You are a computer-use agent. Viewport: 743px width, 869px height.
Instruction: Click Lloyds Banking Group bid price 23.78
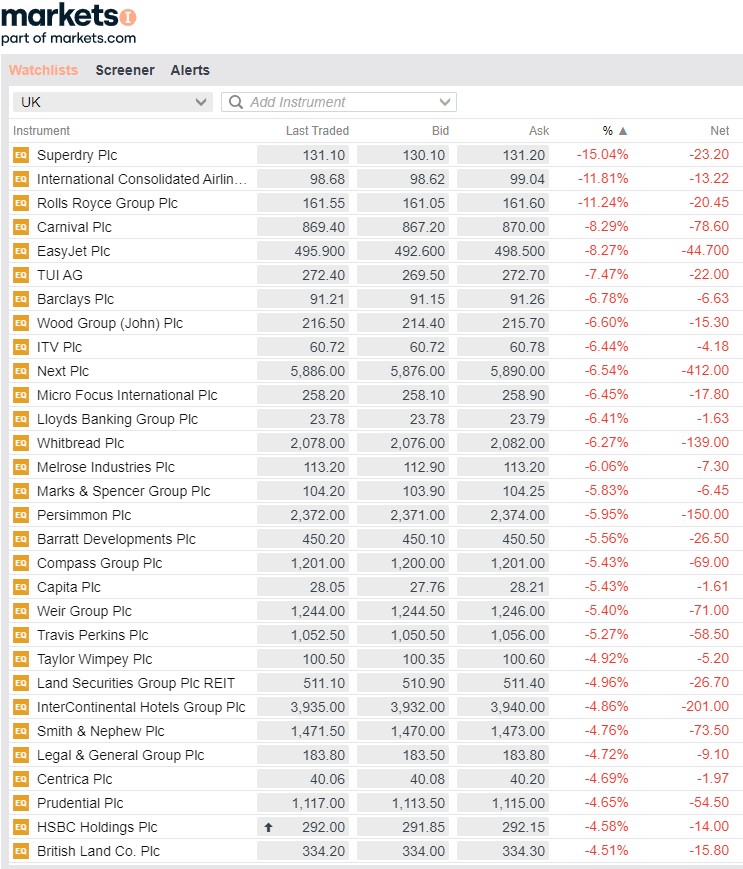[x=403, y=419]
